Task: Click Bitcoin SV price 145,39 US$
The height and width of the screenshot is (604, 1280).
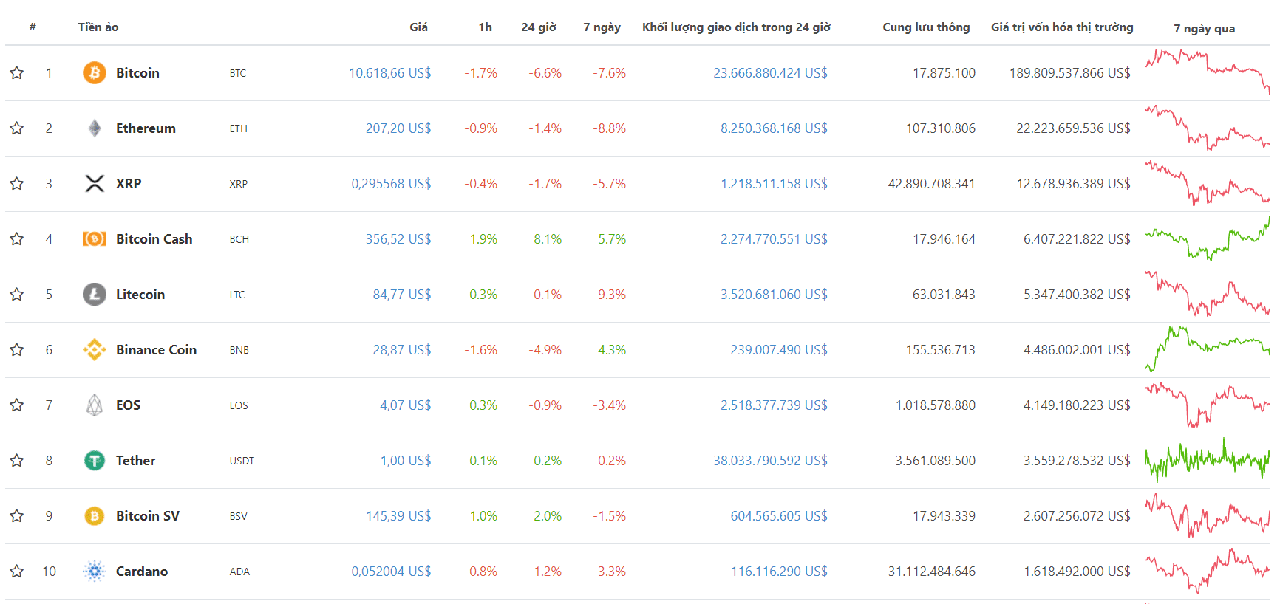Action: 399,516
